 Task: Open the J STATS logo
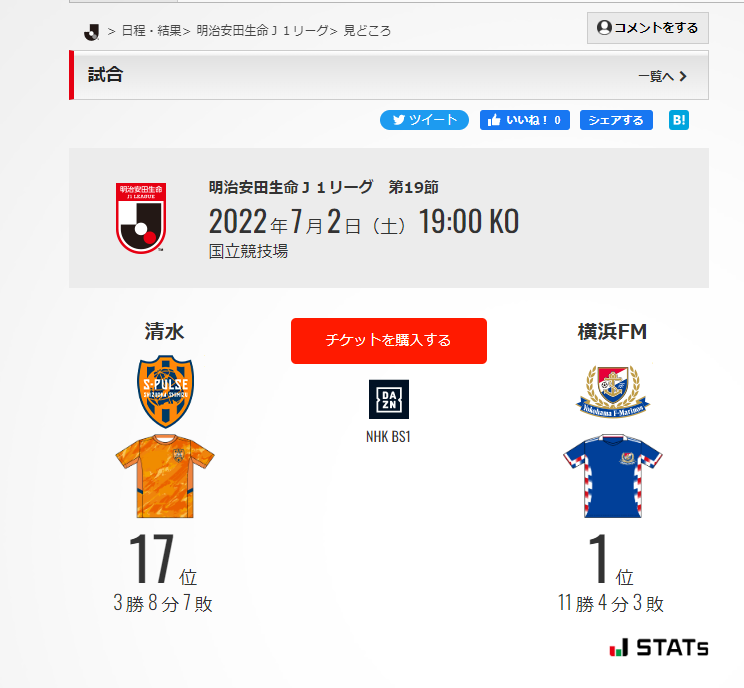[659, 647]
